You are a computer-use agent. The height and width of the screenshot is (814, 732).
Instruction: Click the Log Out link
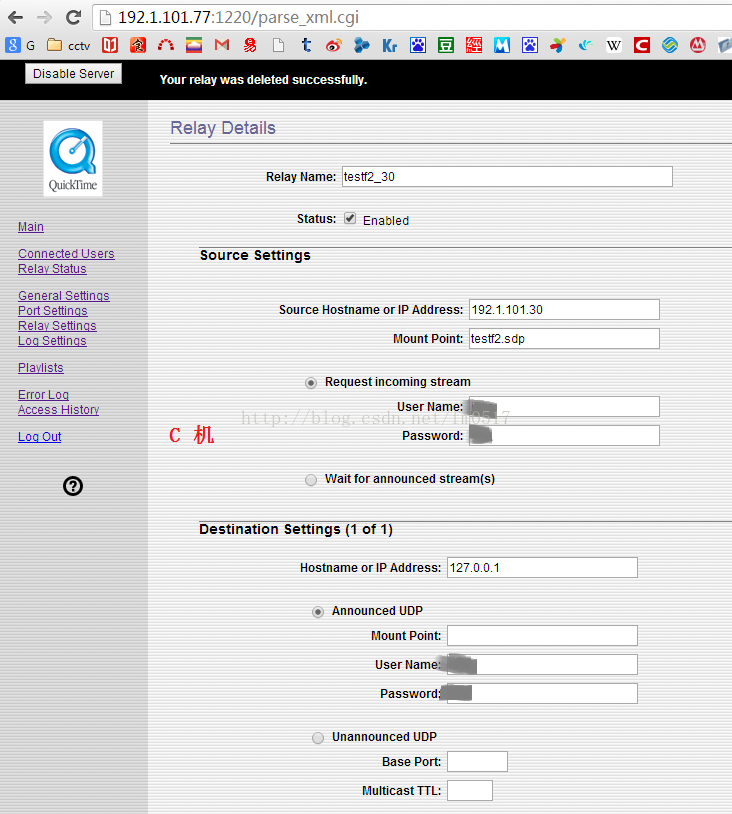click(39, 437)
